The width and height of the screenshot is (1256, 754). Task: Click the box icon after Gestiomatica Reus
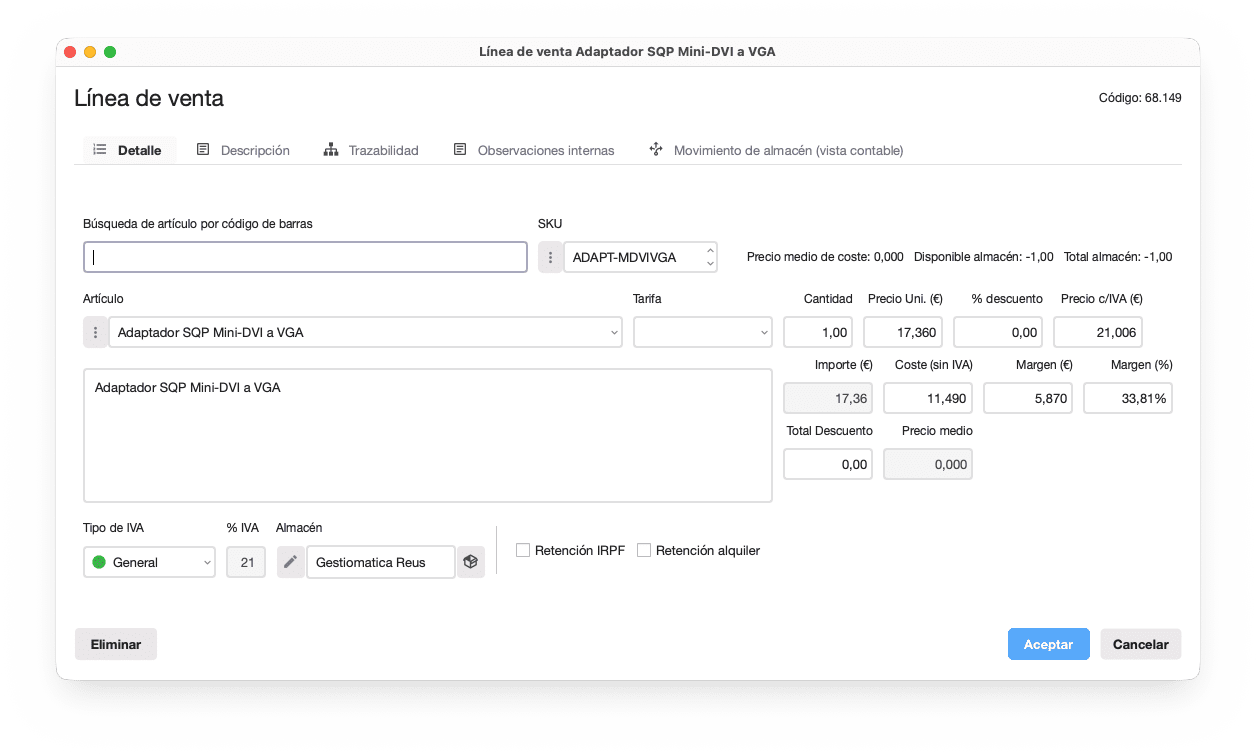click(471, 562)
